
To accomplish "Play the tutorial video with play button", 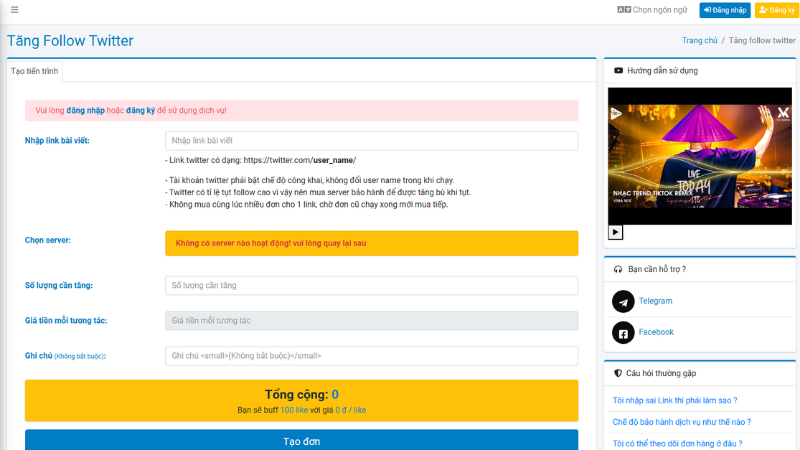I will pos(615,232).
